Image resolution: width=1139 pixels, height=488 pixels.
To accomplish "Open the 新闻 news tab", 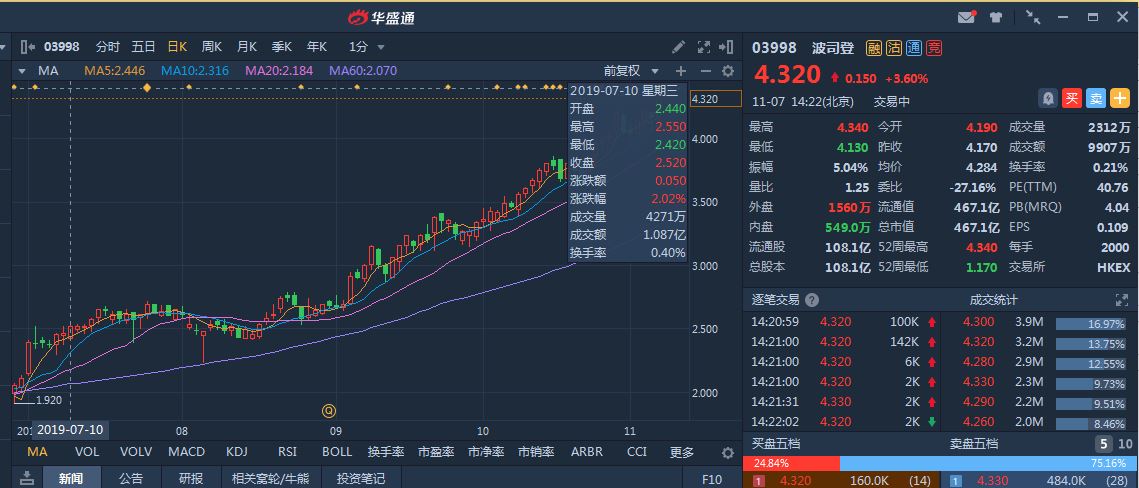I will coord(71,479).
